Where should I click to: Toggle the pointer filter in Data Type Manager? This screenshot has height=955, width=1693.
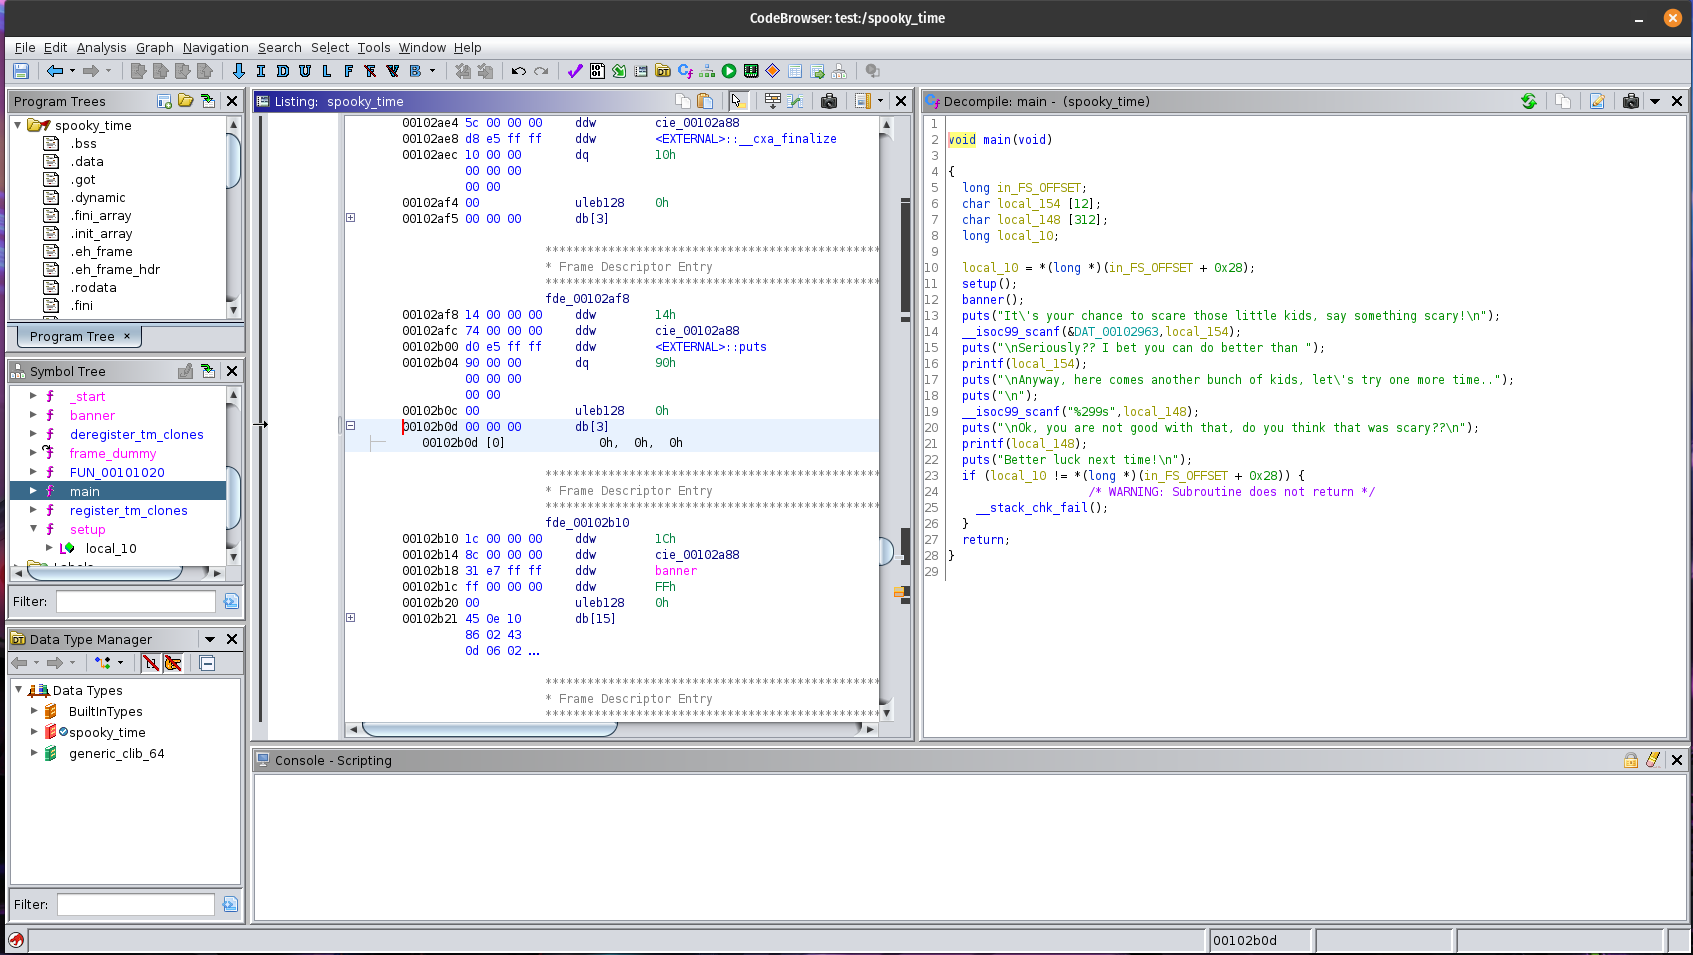click(x=173, y=663)
